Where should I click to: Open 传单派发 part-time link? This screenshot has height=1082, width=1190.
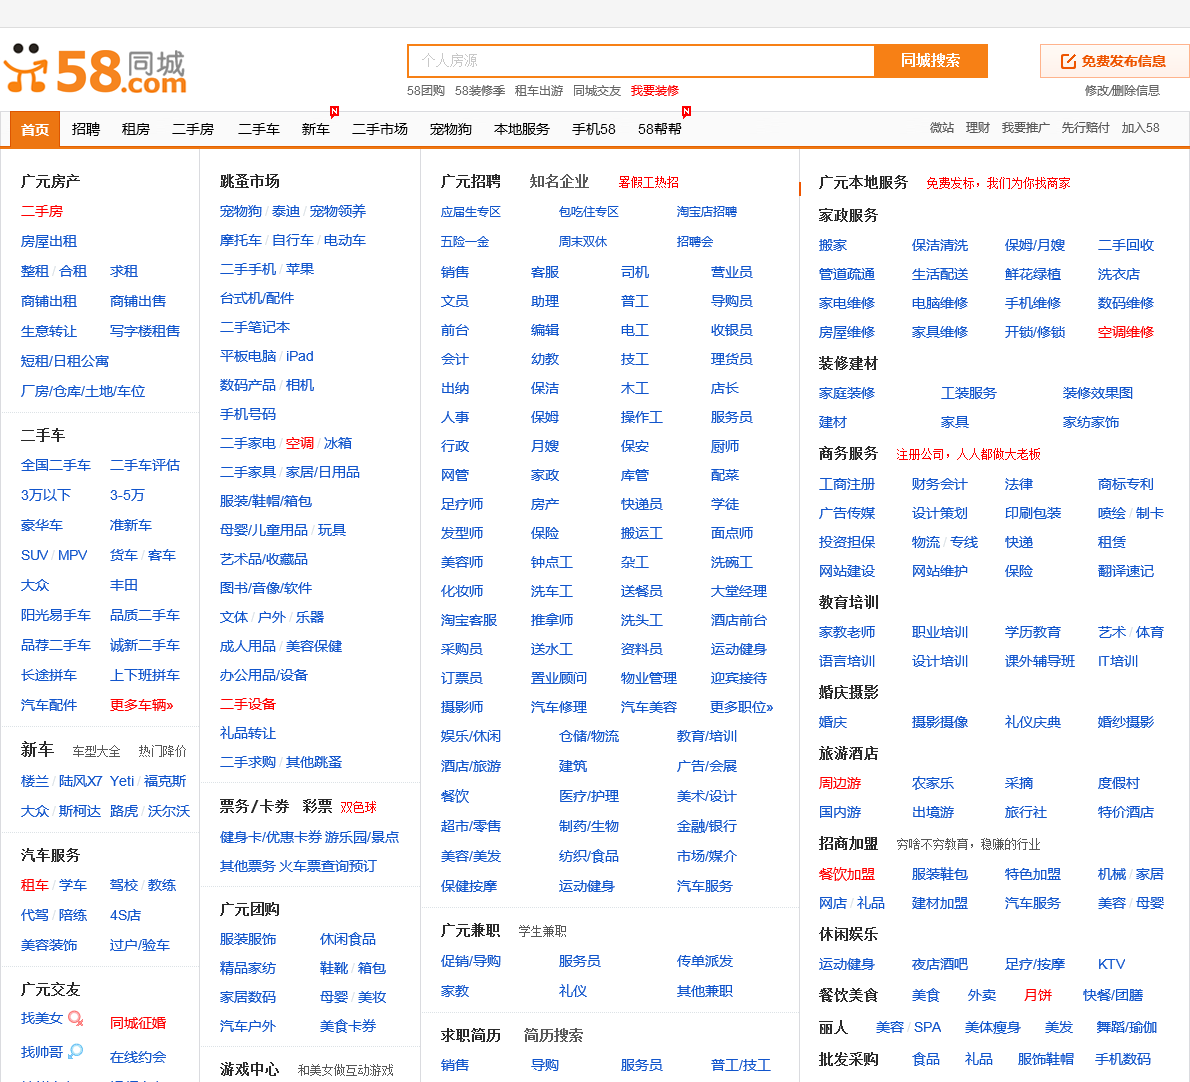(705, 961)
